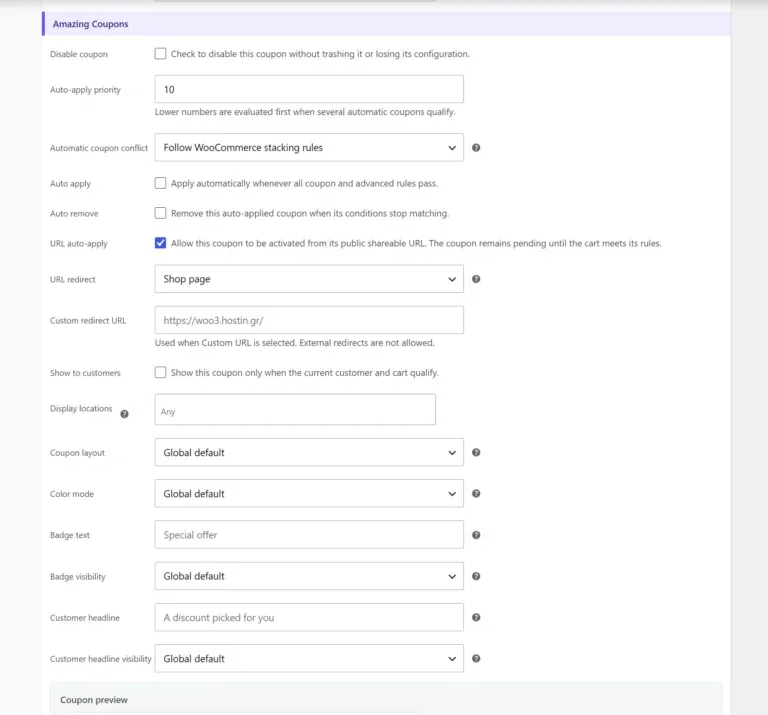
Task: Show help tip beside URL redirect dropdown
Action: [x=476, y=279]
